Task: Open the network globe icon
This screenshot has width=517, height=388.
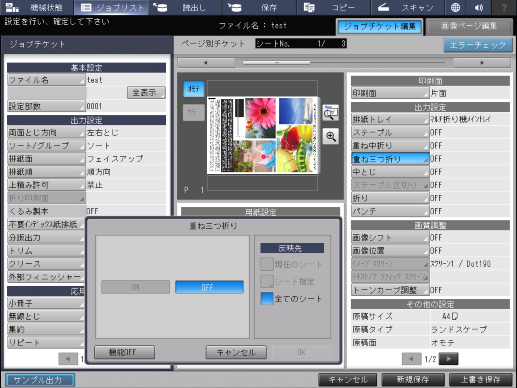Action: click(455, 7)
